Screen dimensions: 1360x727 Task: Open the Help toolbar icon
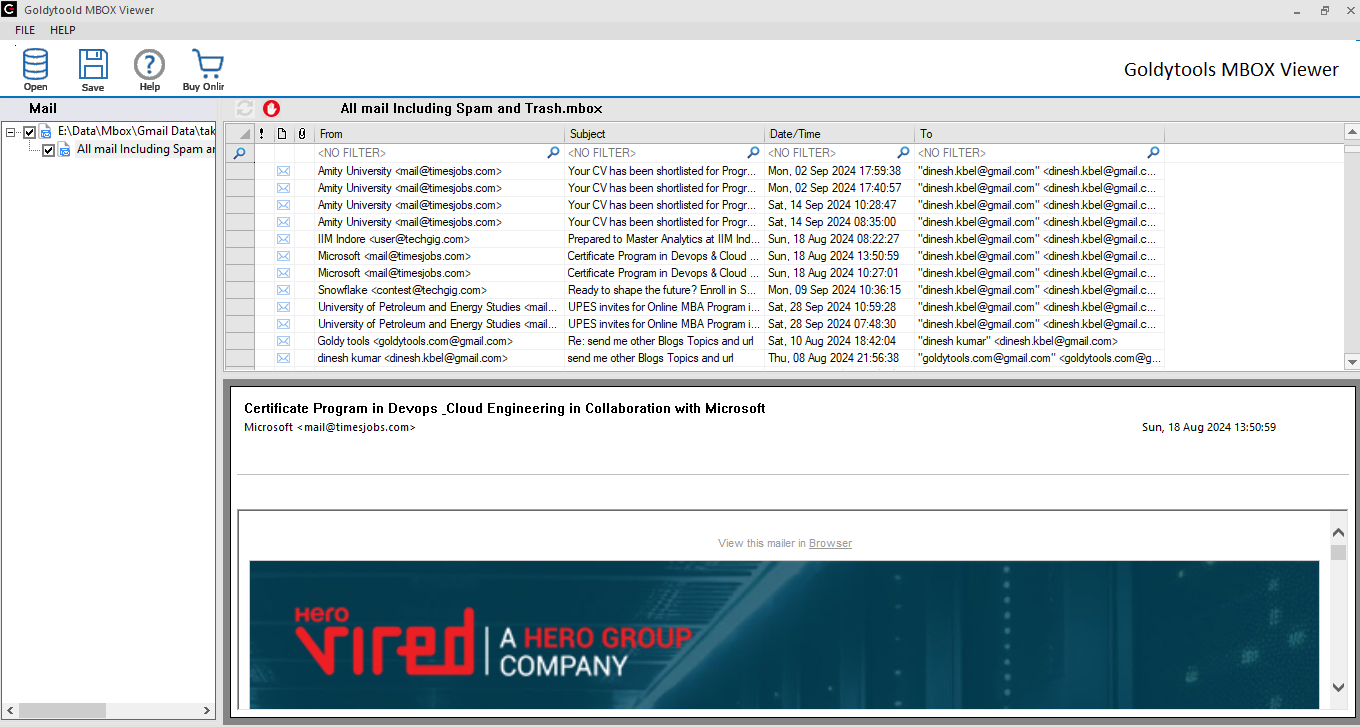pyautogui.click(x=149, y=70)
